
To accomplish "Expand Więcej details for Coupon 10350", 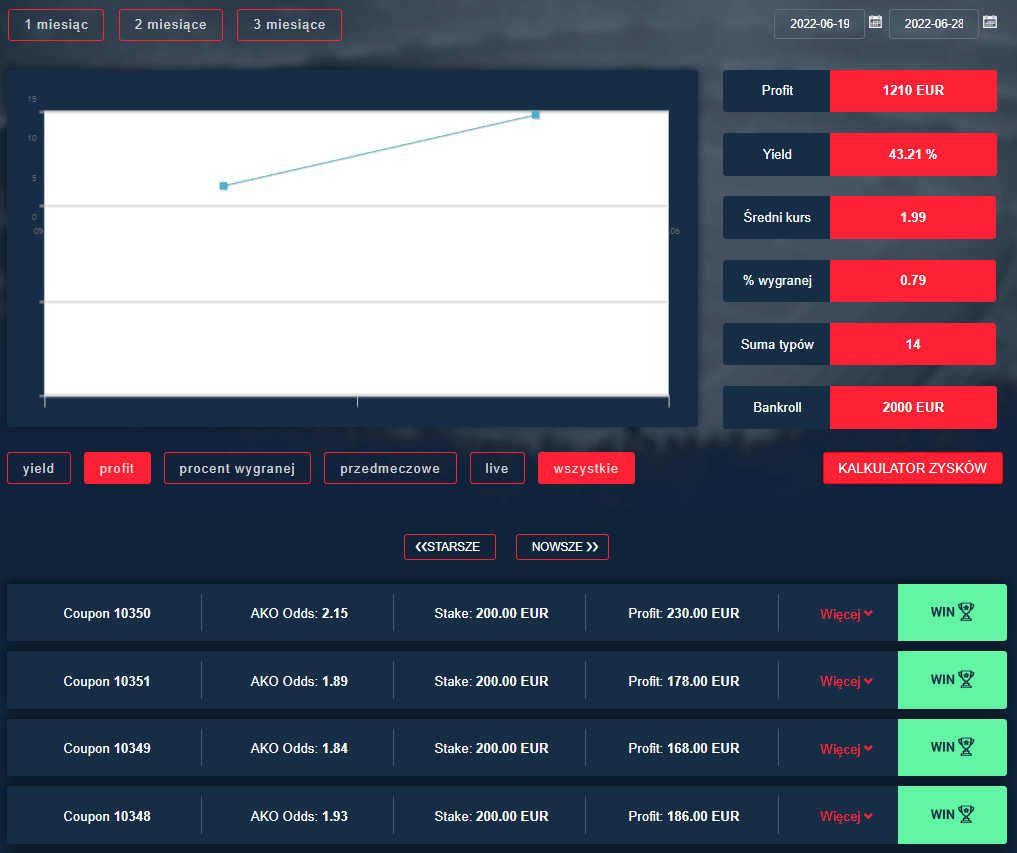I will pos(846,614).
